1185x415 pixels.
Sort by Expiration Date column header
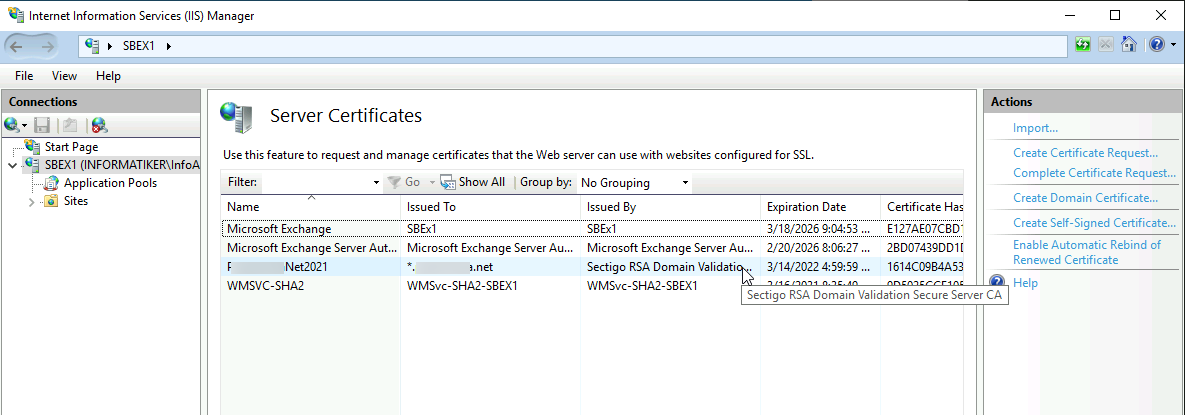tap(821, 206)
